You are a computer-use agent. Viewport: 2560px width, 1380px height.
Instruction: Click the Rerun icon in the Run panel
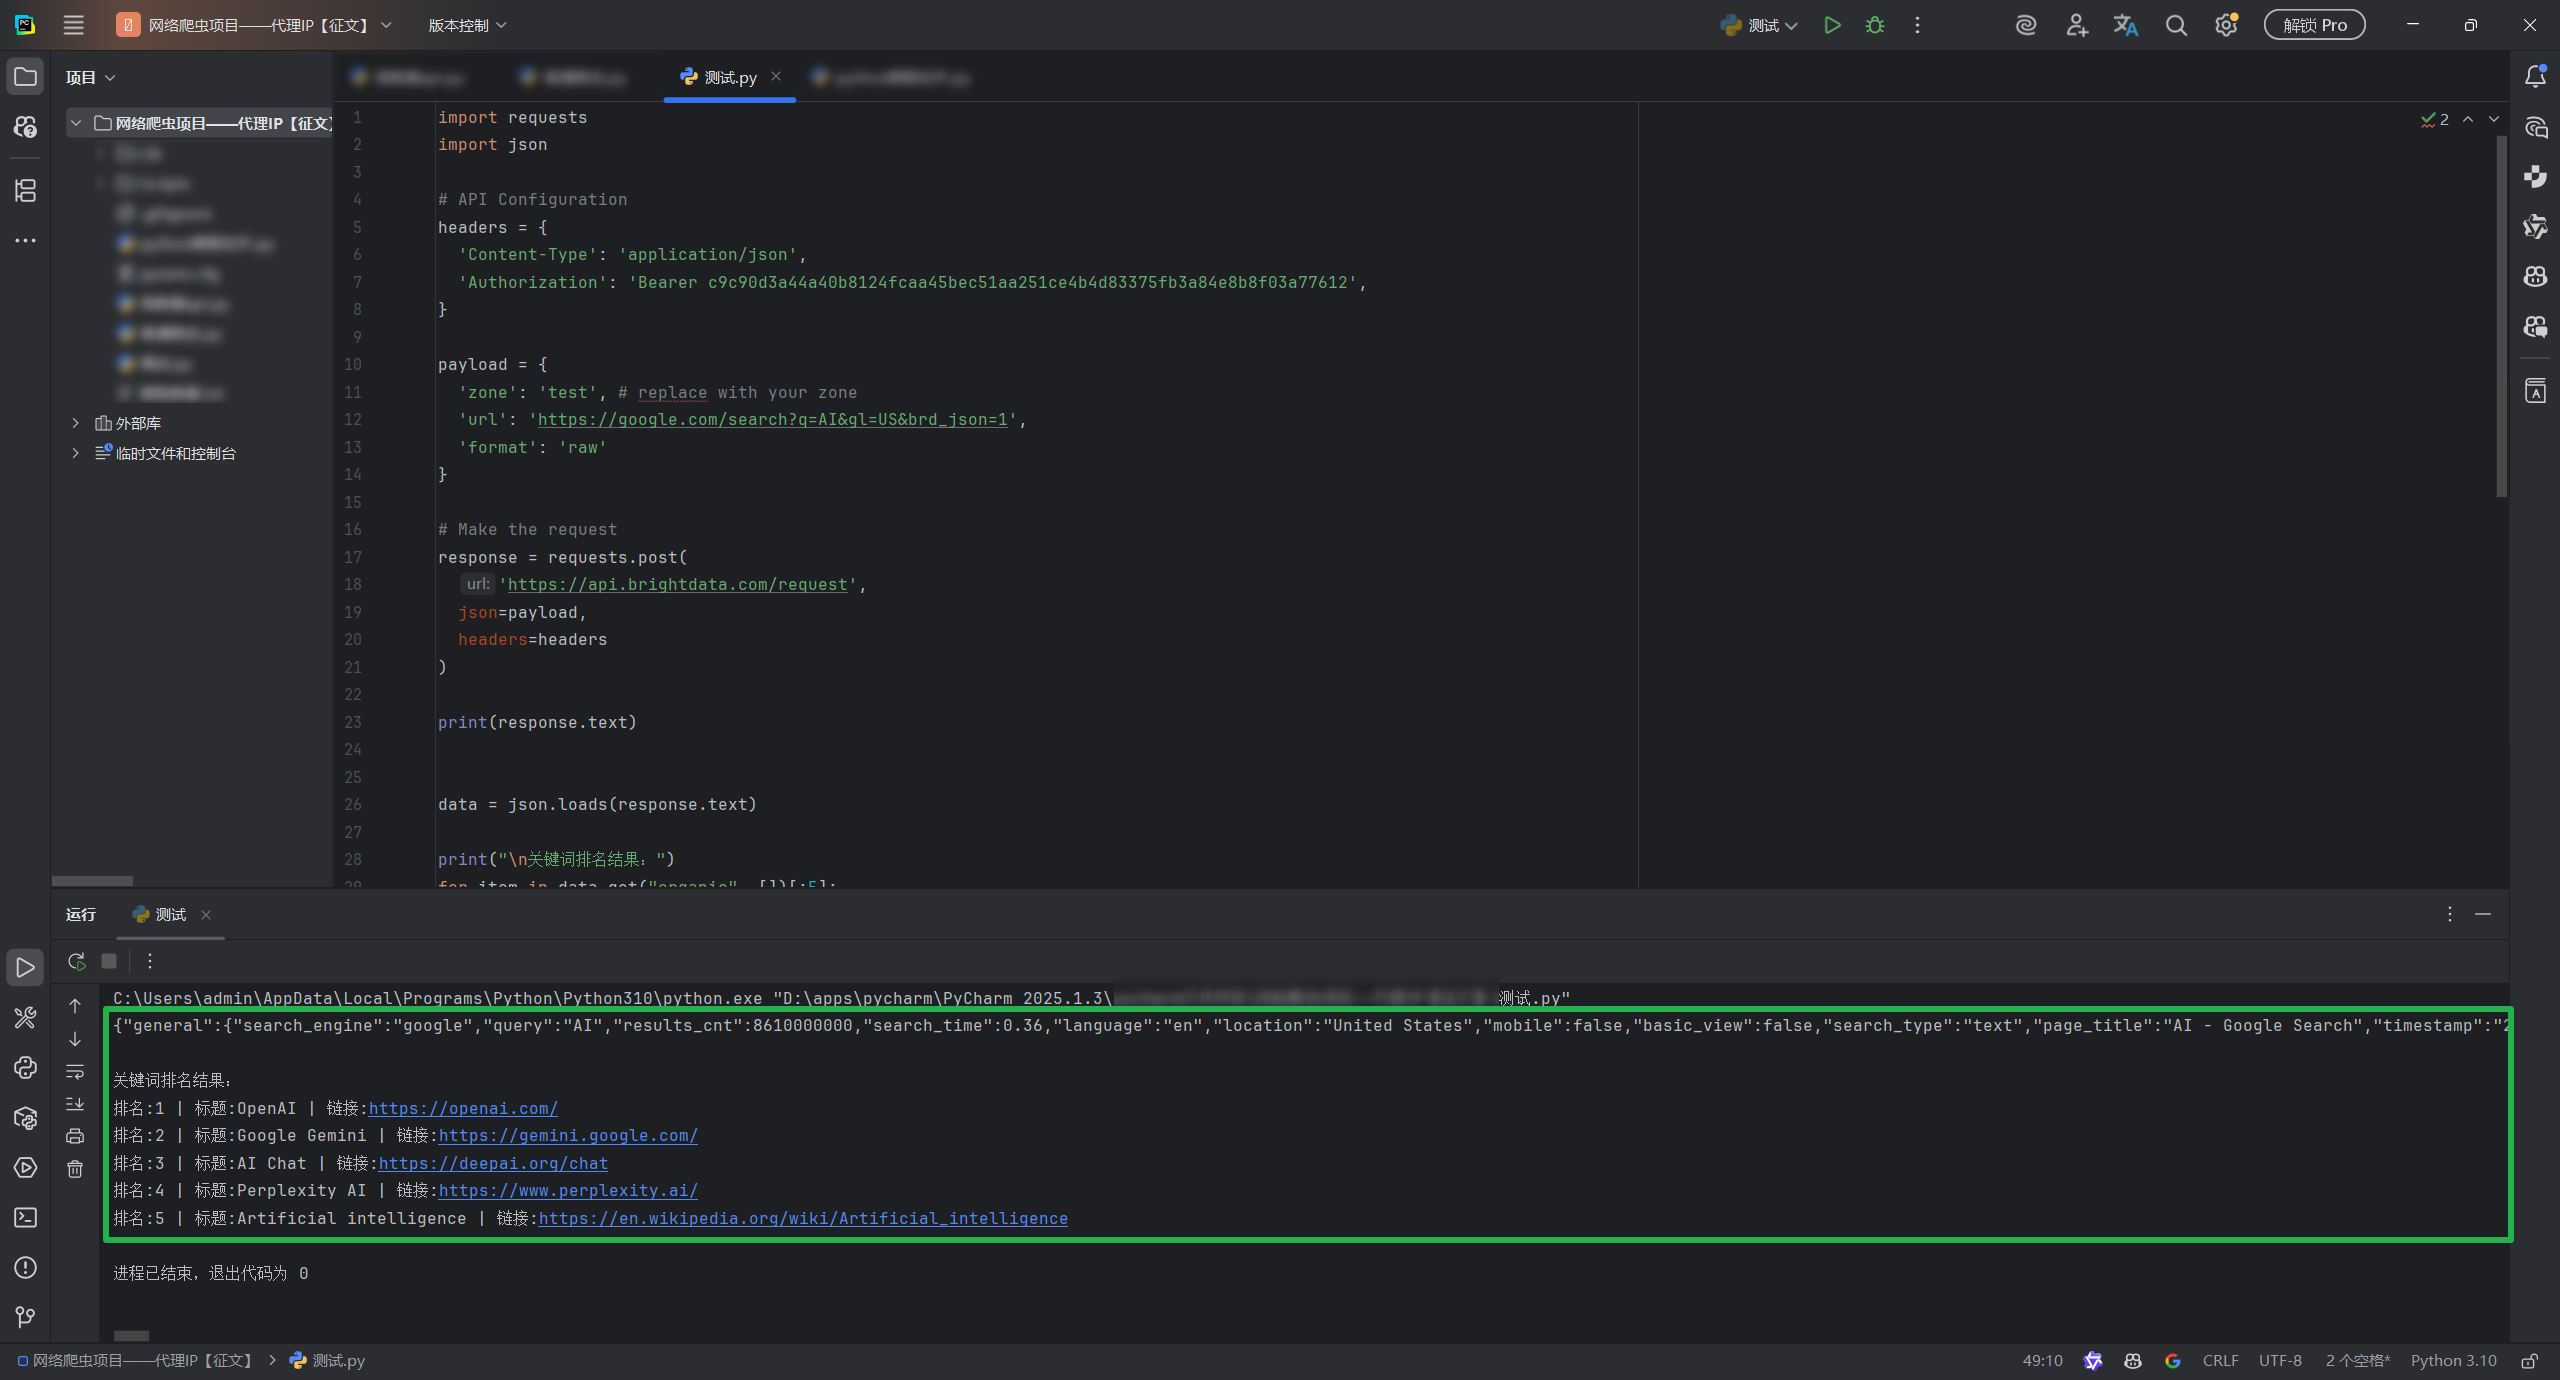pyautogui.click(x=76, y=961)
